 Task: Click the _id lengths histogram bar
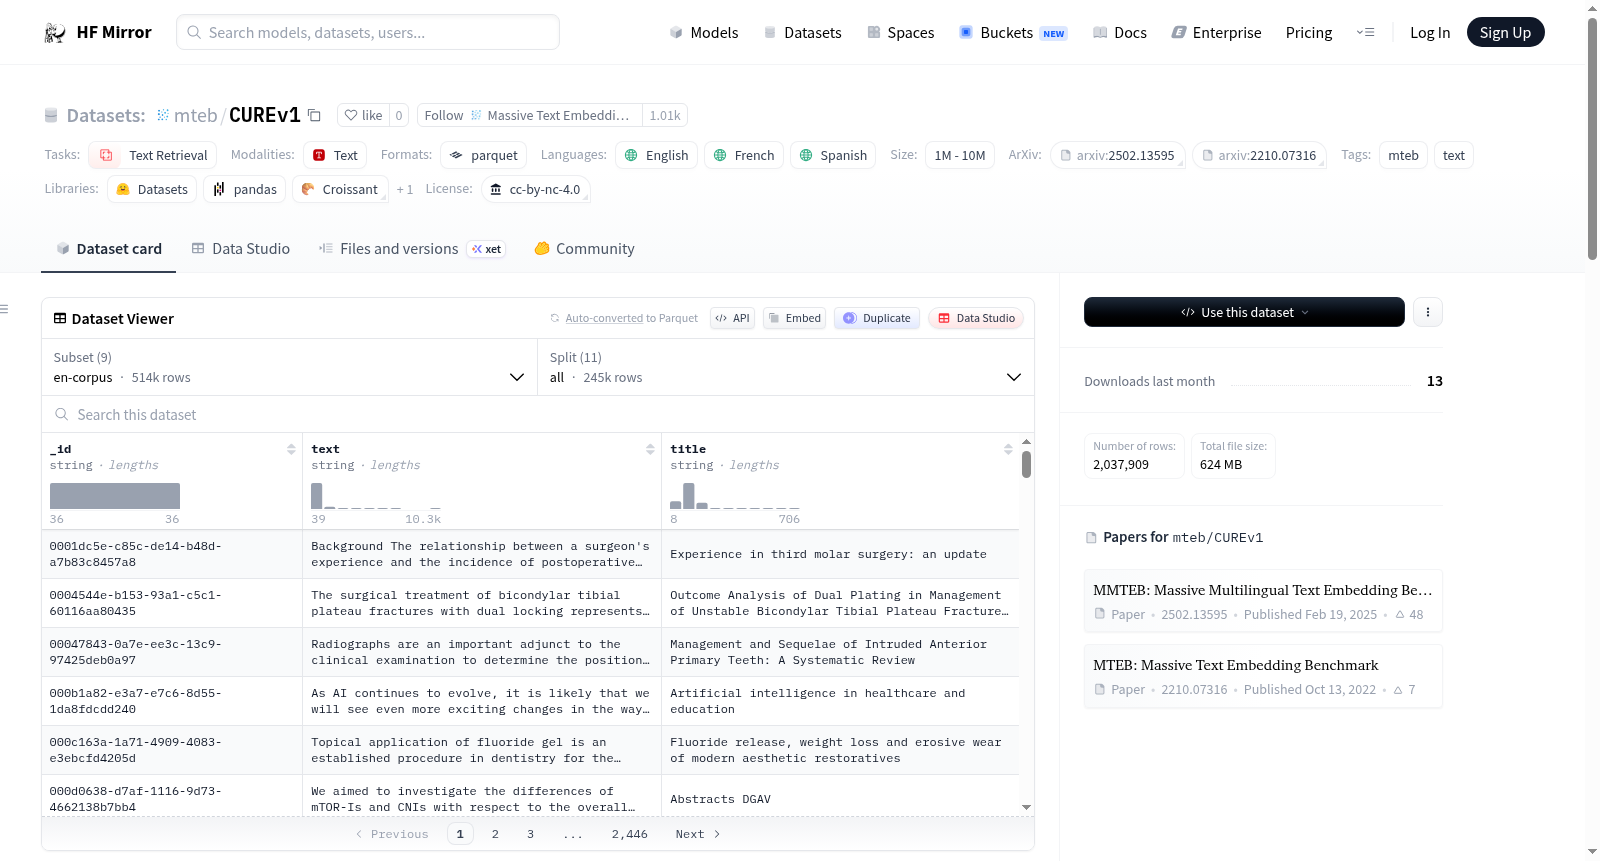coord(115,496)
